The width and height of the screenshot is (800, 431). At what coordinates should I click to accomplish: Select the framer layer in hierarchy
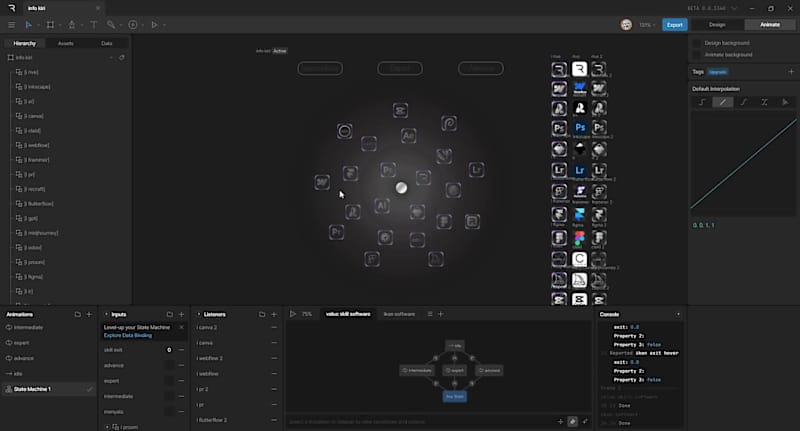[x=66, y=160]
